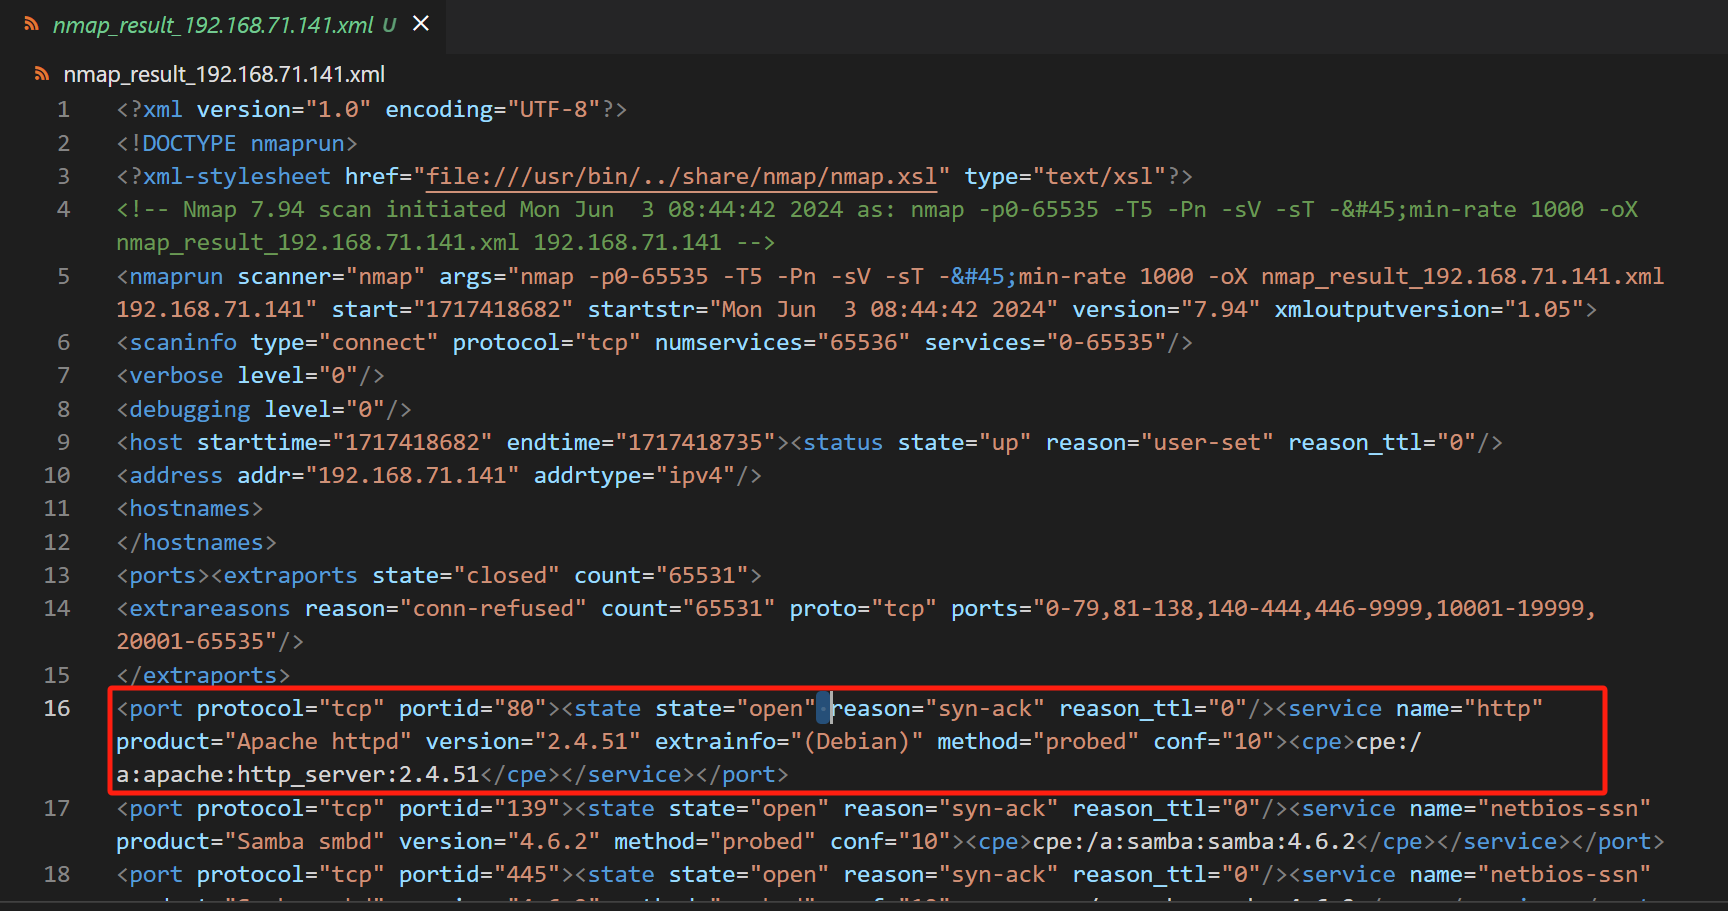
Task: Click the word Samba on line 17
Action: pyautogui.click(x=271, y=840)
